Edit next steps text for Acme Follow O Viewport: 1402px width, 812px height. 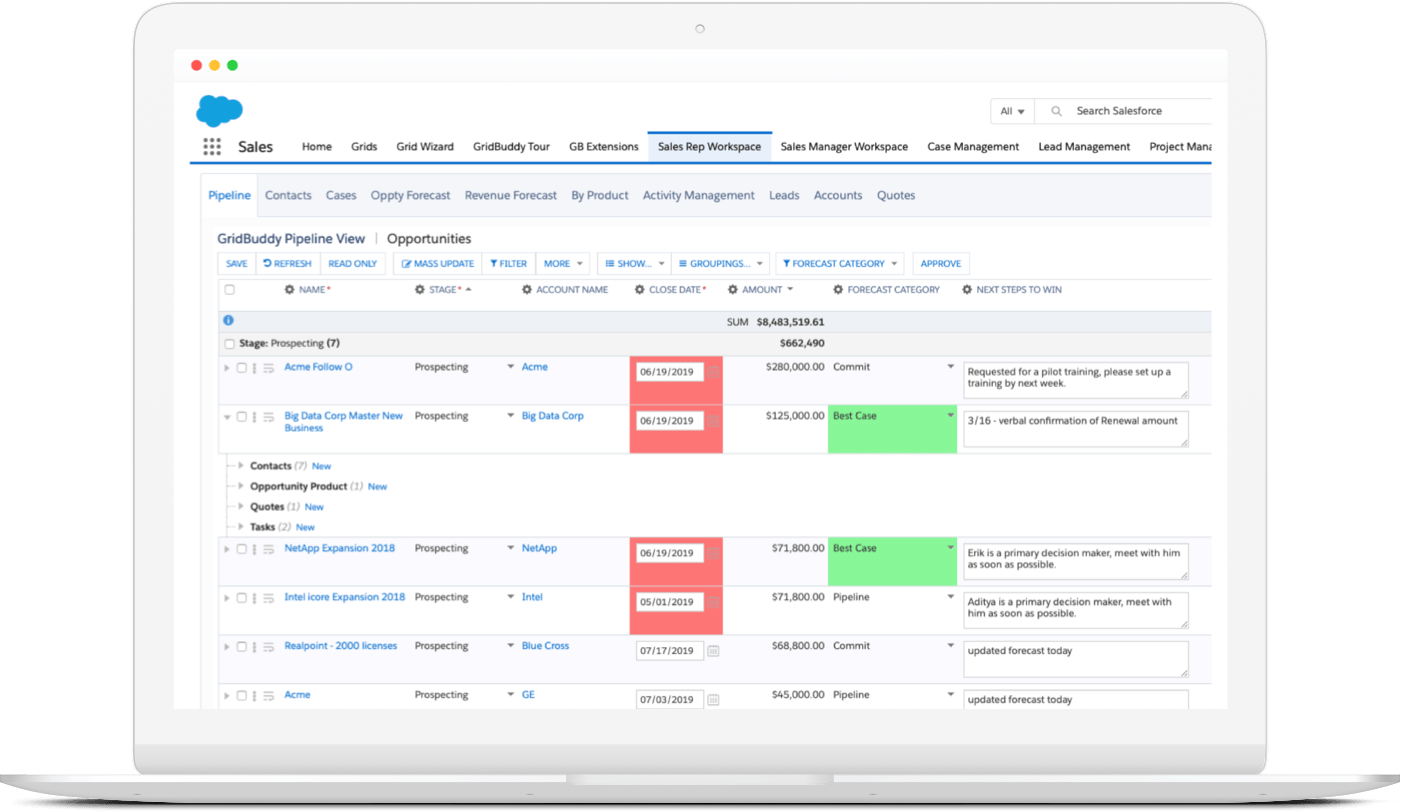tap(1076, 380)
